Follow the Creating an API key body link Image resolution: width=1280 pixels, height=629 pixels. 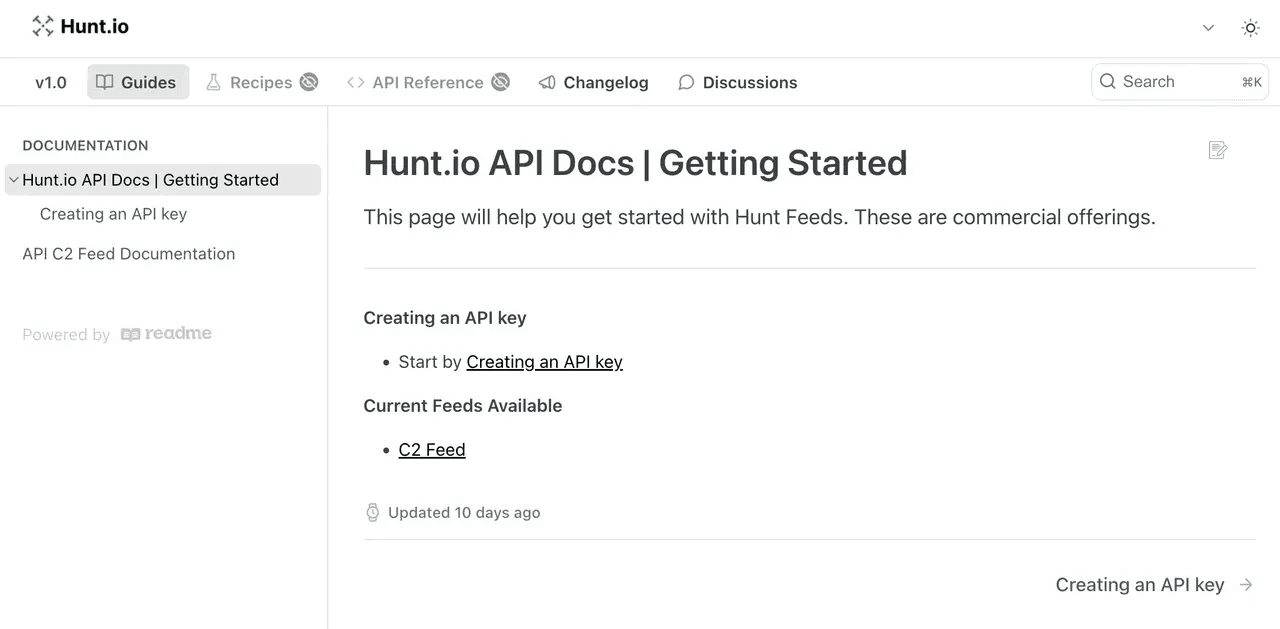click(544, 362)
